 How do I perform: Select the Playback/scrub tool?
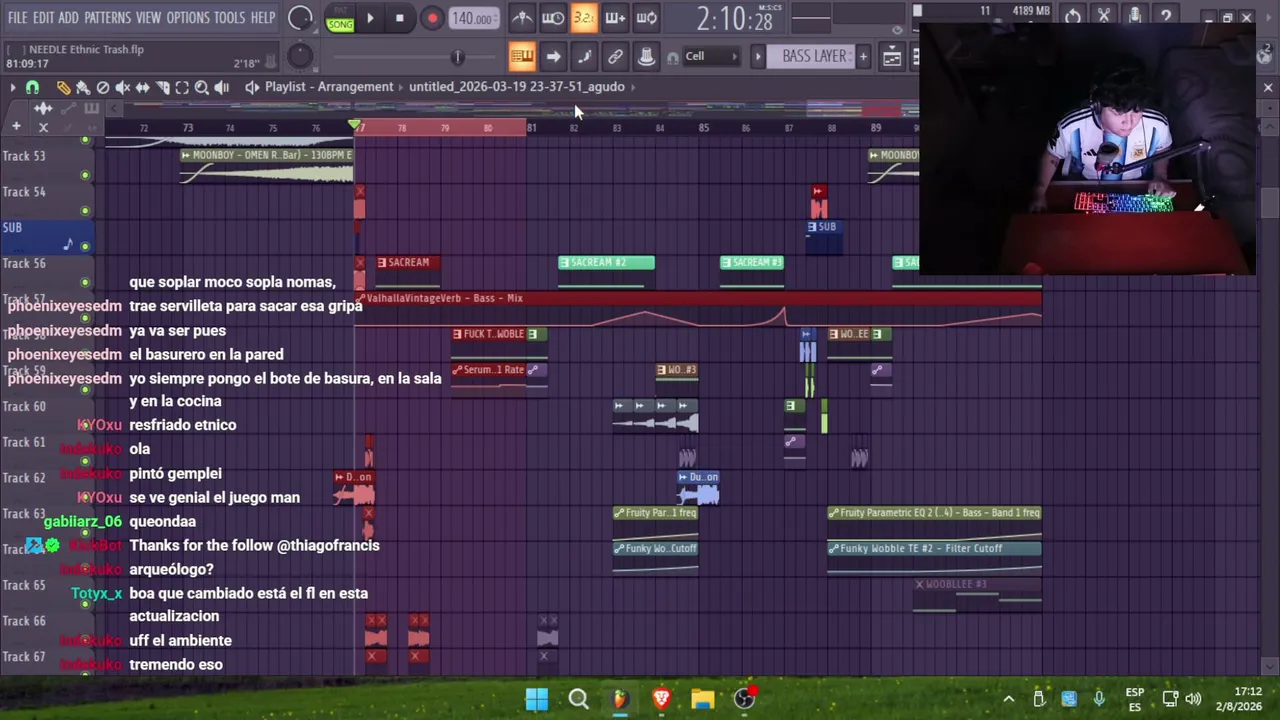tap(221, 88)
